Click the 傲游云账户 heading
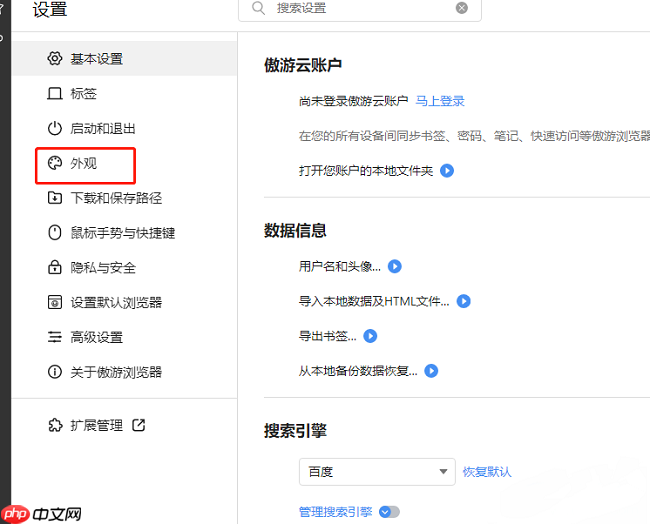This screenshot has height=524, width=650. [303, 65]
